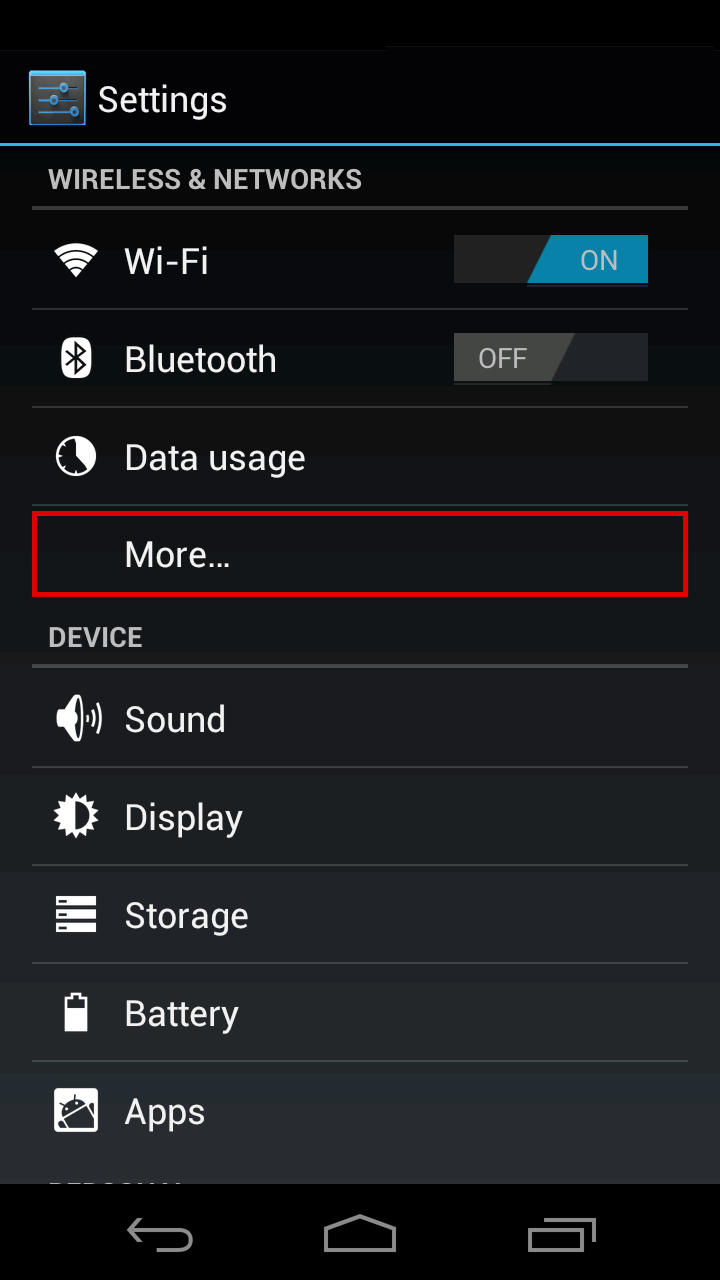Tap the Wi-Fi signal icon
Image resolution: width=720 pixels, height=1280 pixels.
76,260
